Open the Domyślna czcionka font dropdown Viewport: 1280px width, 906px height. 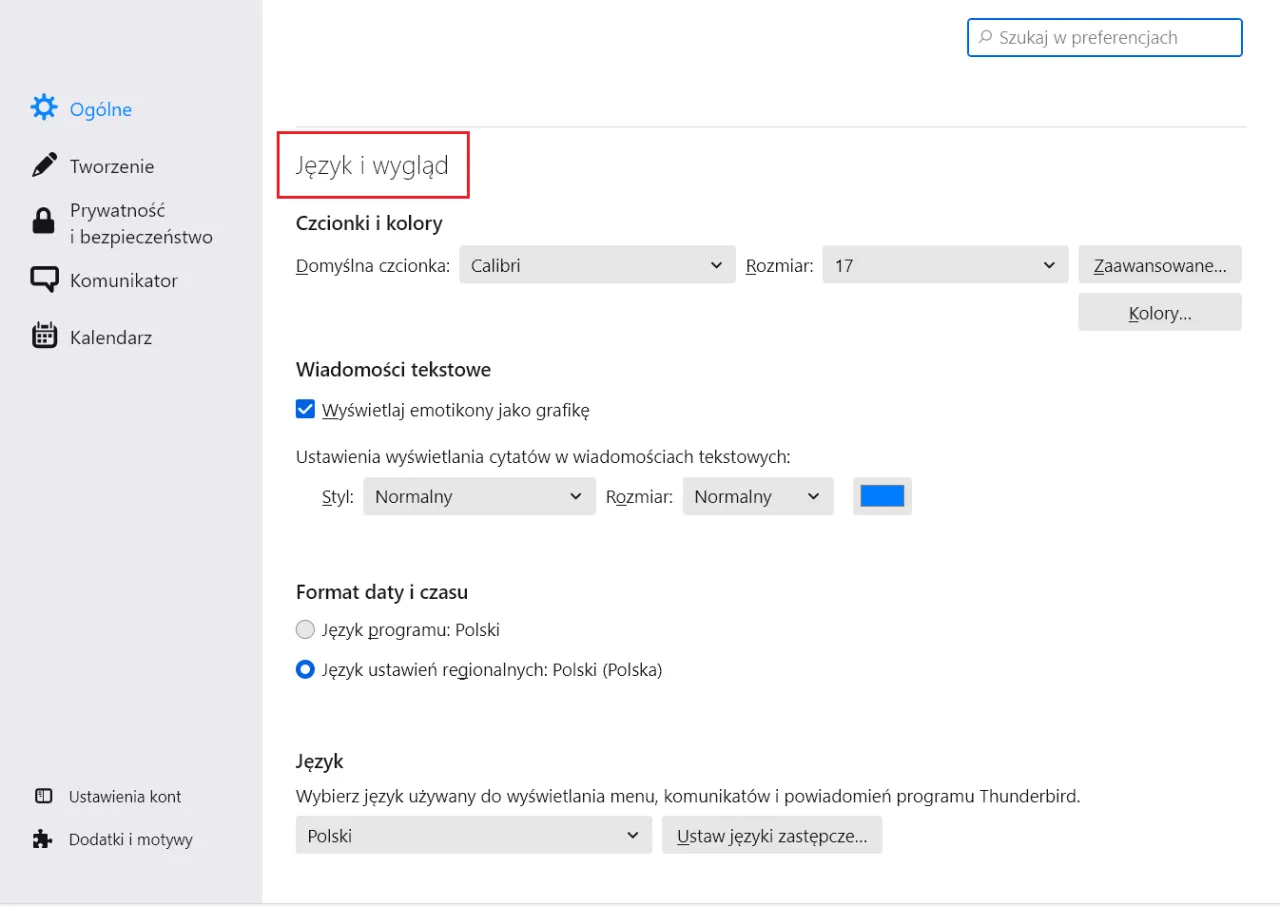[597, 265]
